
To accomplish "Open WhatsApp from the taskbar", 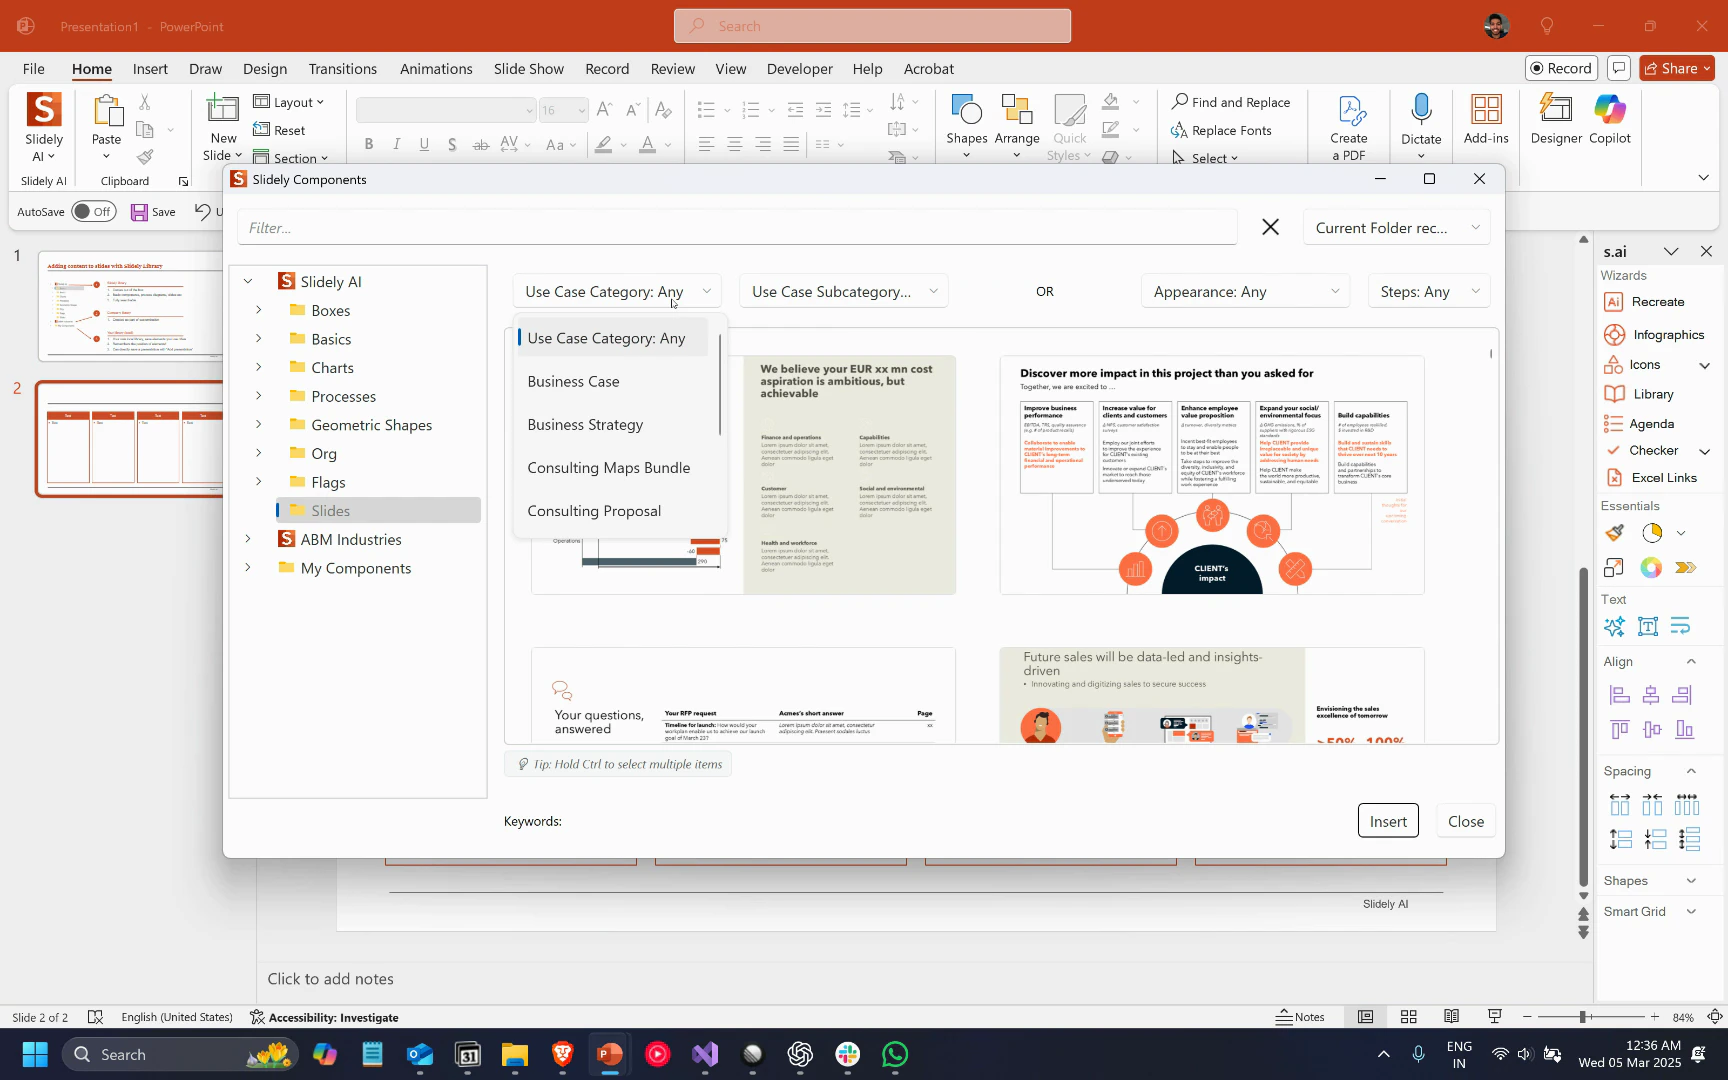I will [x=895, y=1054].
